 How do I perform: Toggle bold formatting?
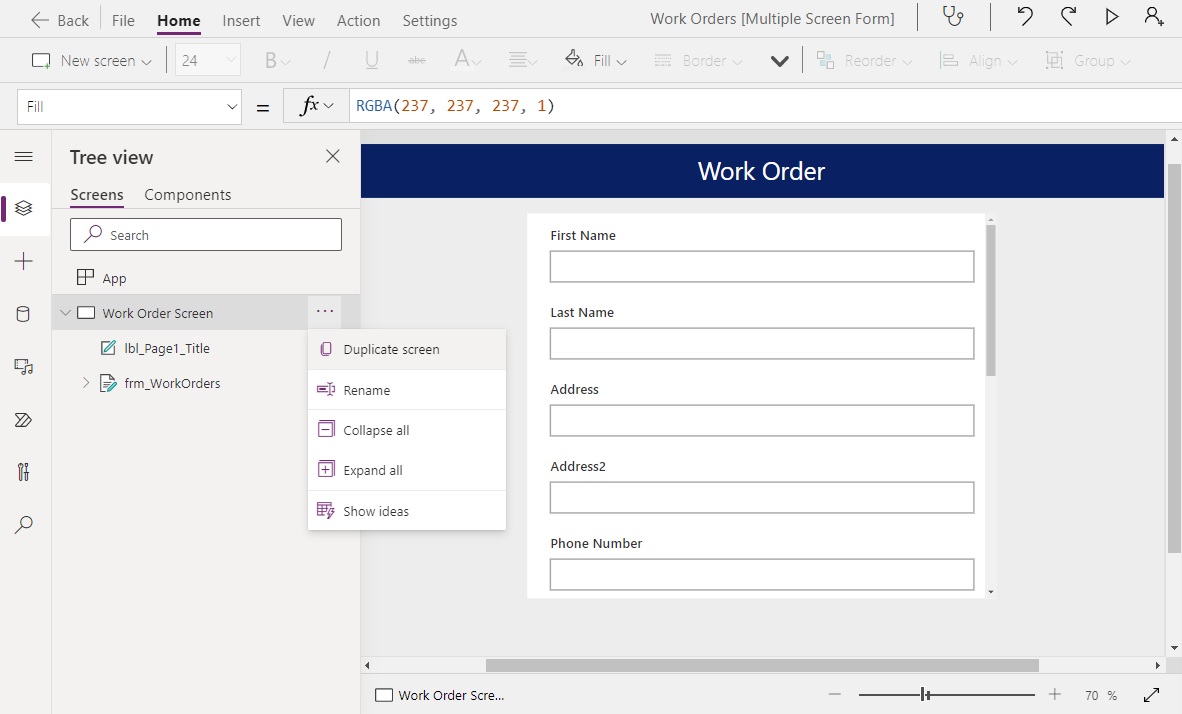tap(271, 60)
